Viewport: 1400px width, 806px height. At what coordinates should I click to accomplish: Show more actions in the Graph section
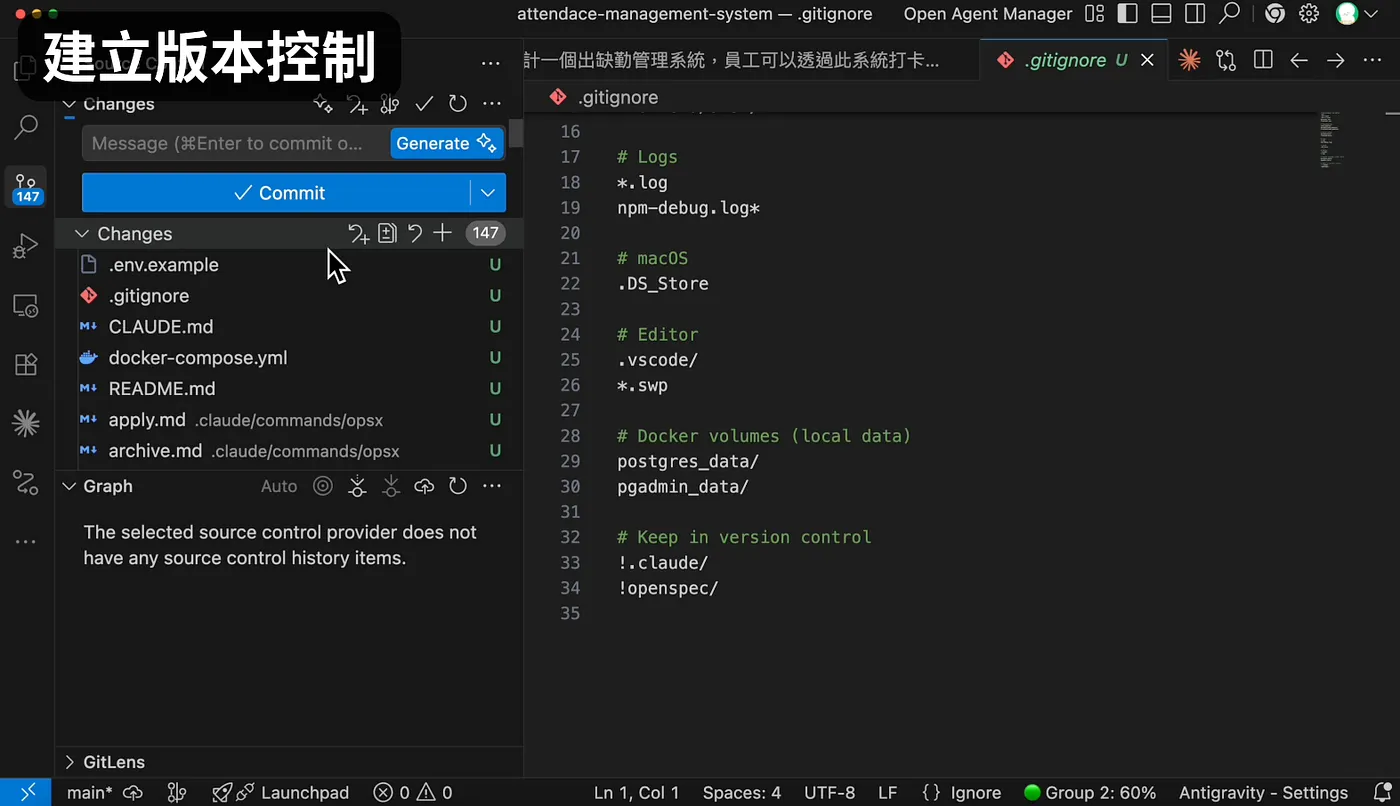point(491,486)
